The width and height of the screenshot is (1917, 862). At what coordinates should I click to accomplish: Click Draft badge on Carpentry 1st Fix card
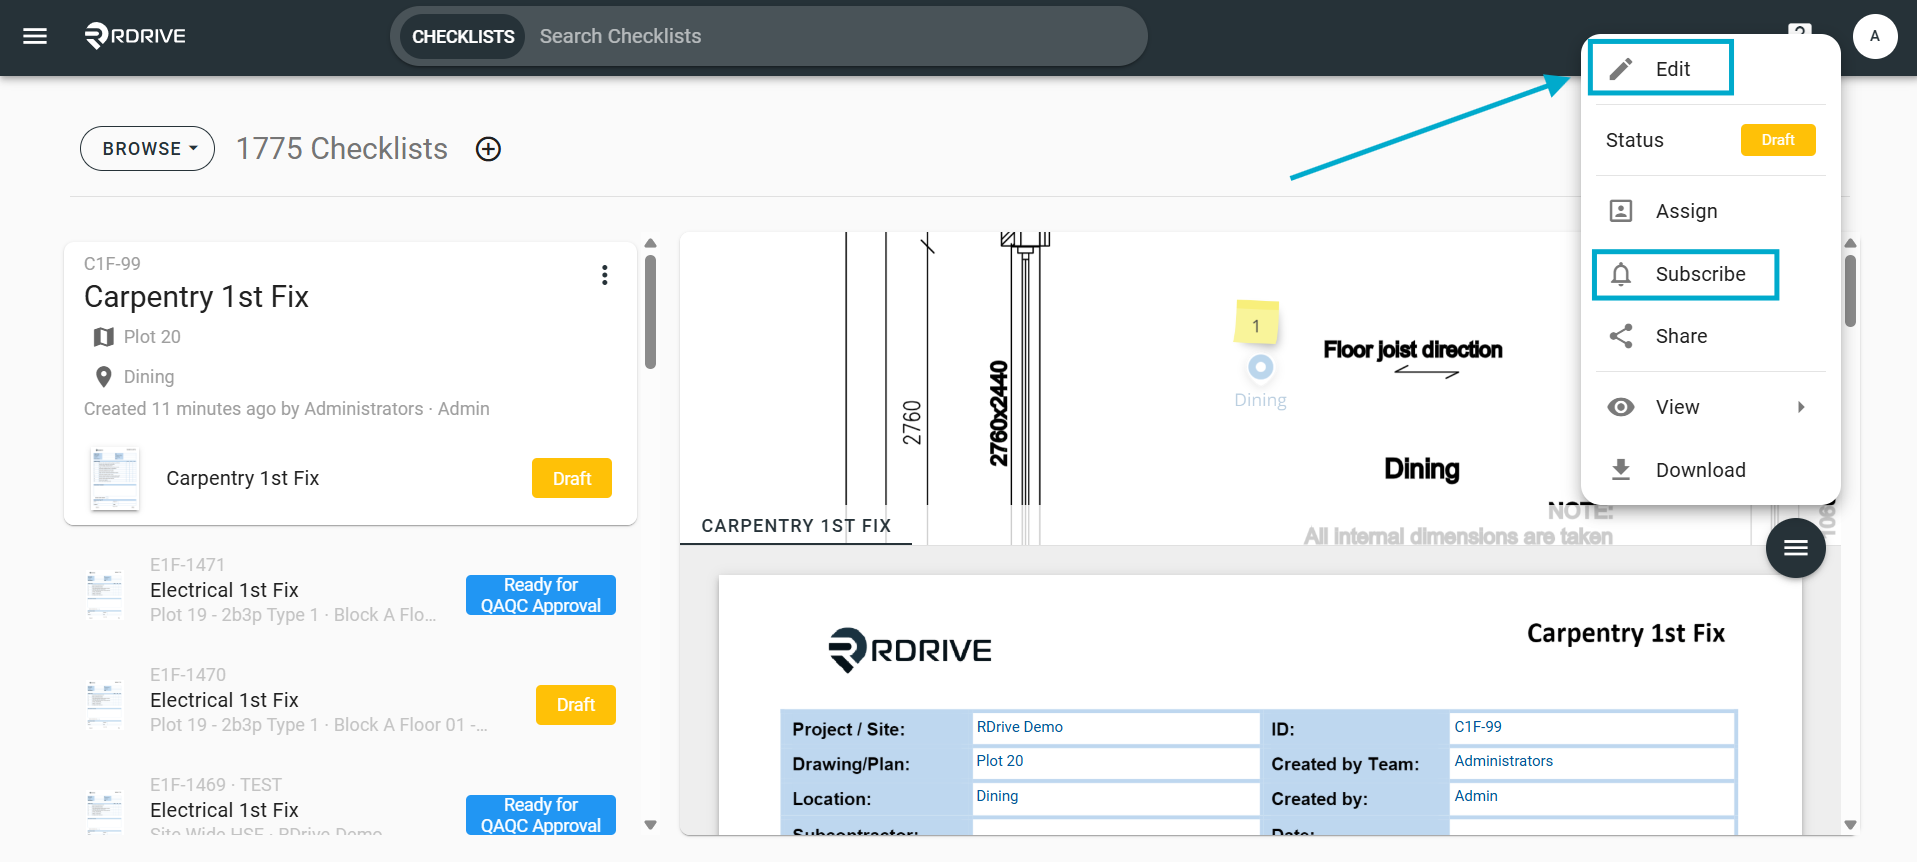[572, 478]
